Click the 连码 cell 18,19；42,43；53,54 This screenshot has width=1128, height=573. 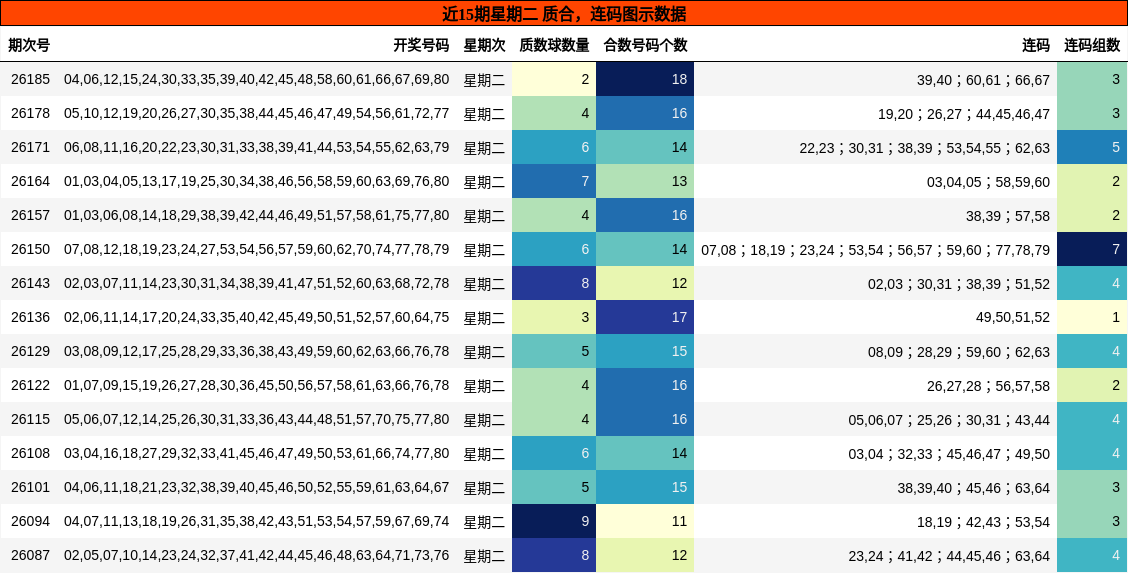[x=983, y=522]
